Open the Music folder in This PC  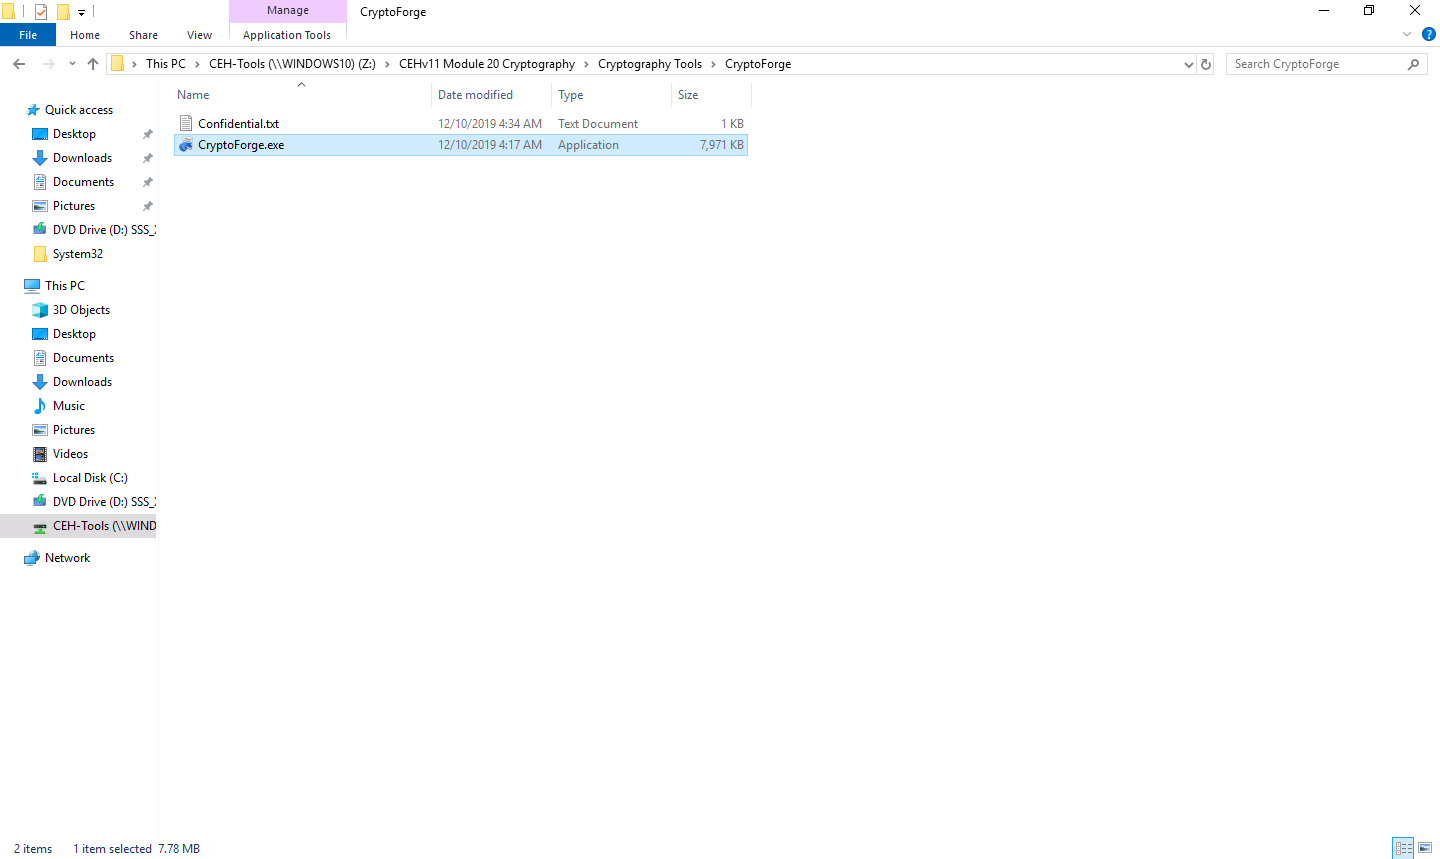(x=69, y=406)
